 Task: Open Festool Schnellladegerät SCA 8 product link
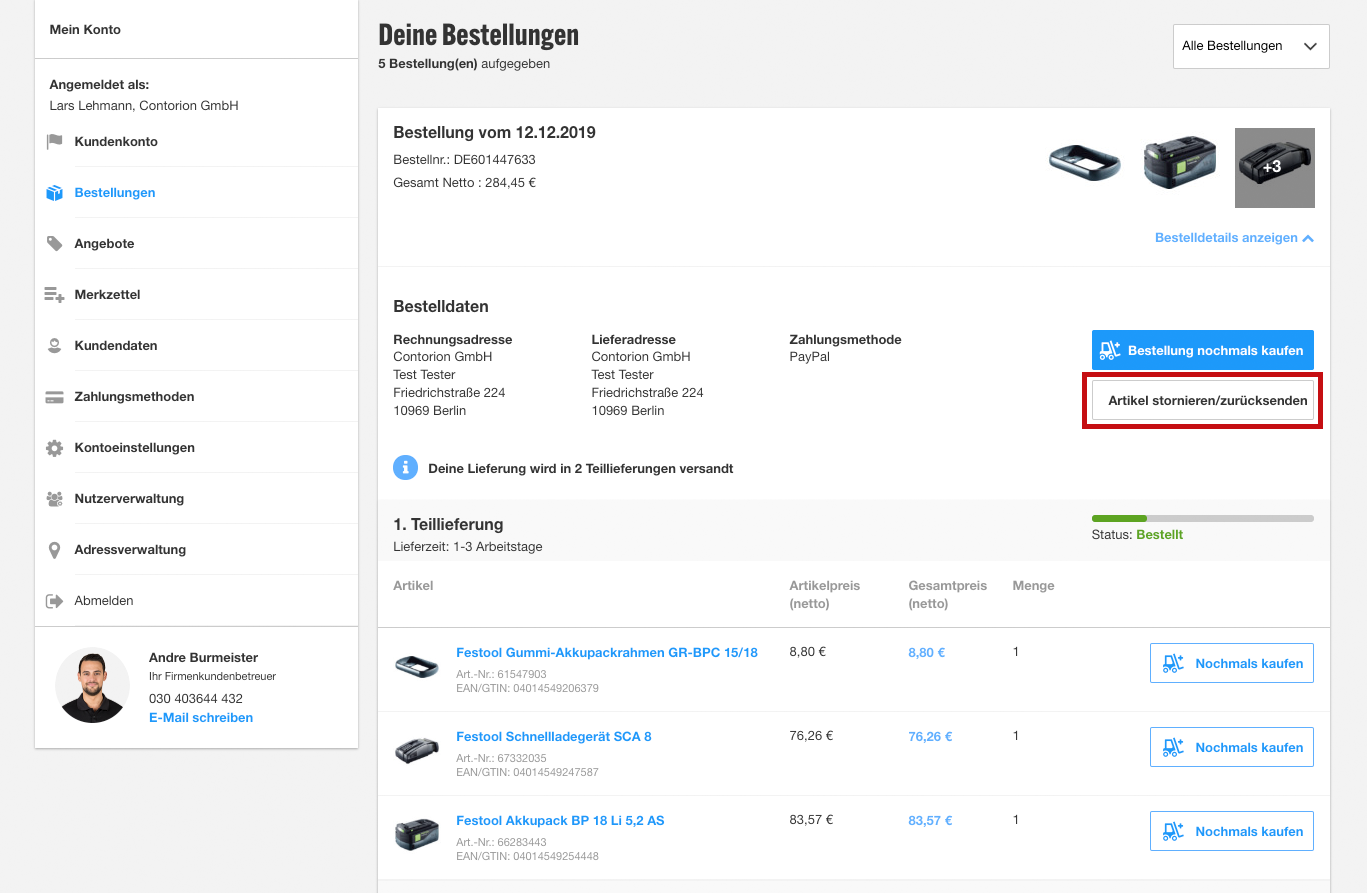tap(553, 737)
